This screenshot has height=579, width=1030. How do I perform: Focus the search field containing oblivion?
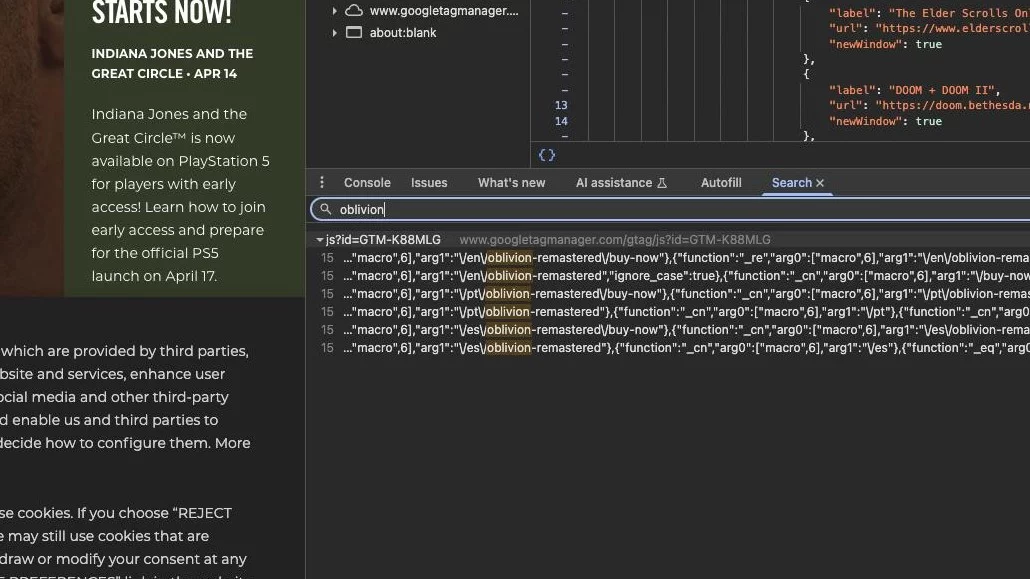(670, 209)
